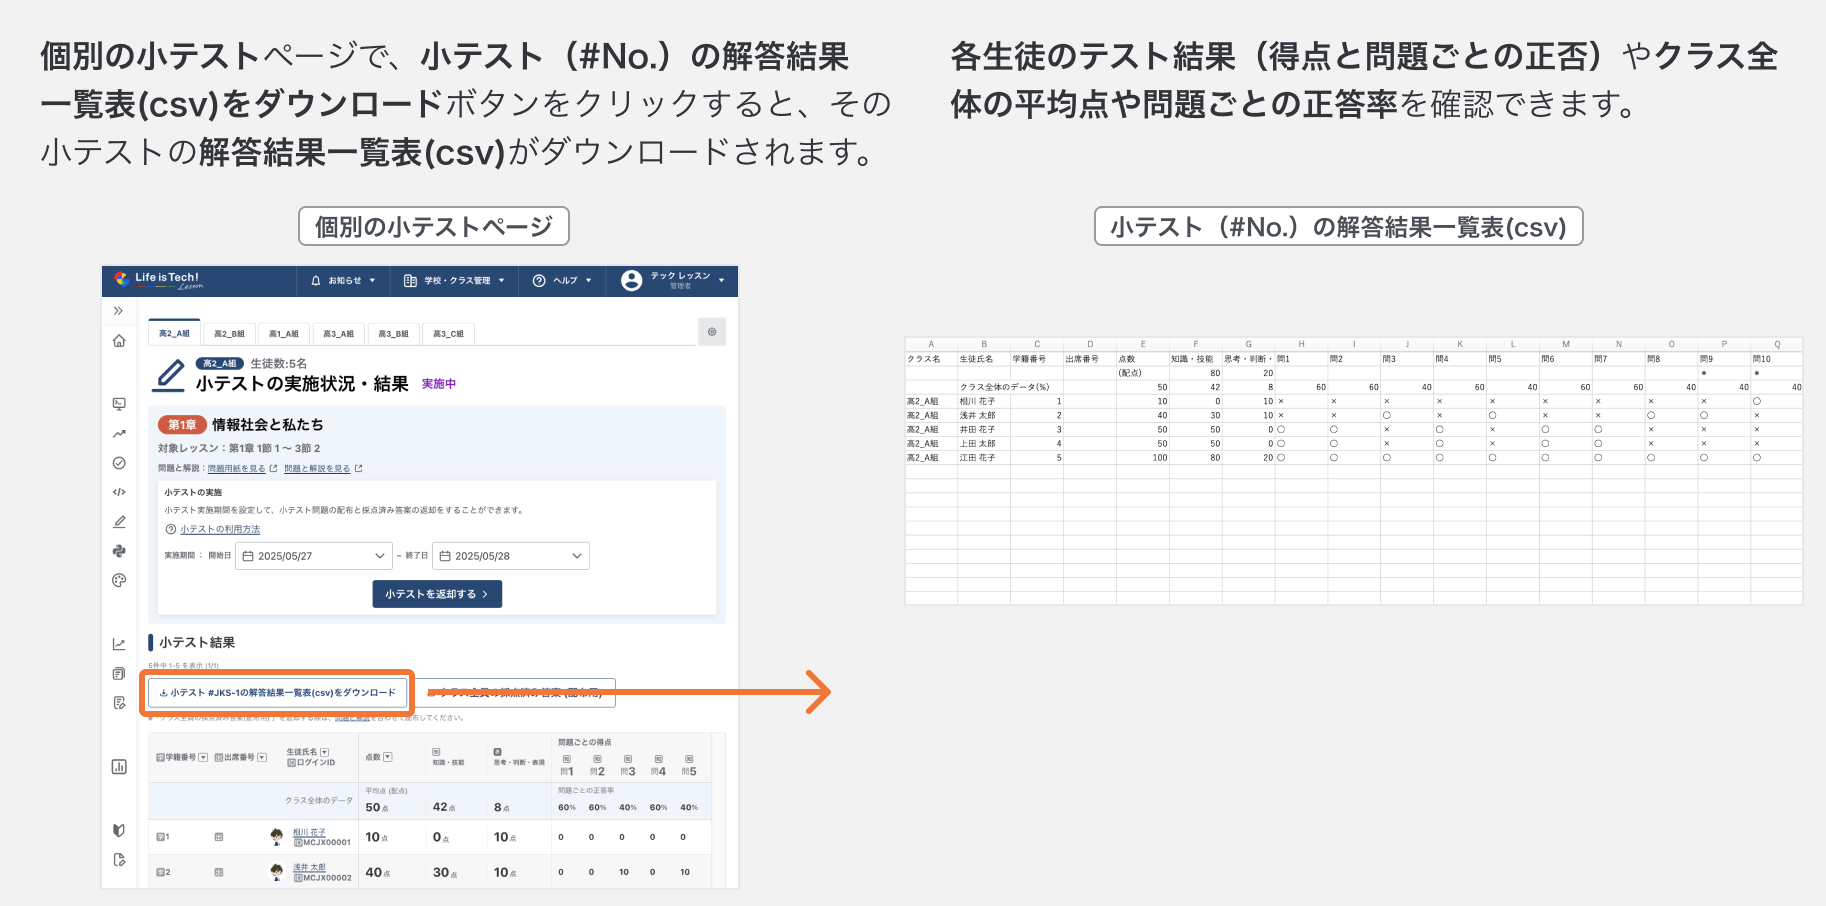Open the circled checkmark sidebar icon
1826x906 pixels.
(119, 463)
